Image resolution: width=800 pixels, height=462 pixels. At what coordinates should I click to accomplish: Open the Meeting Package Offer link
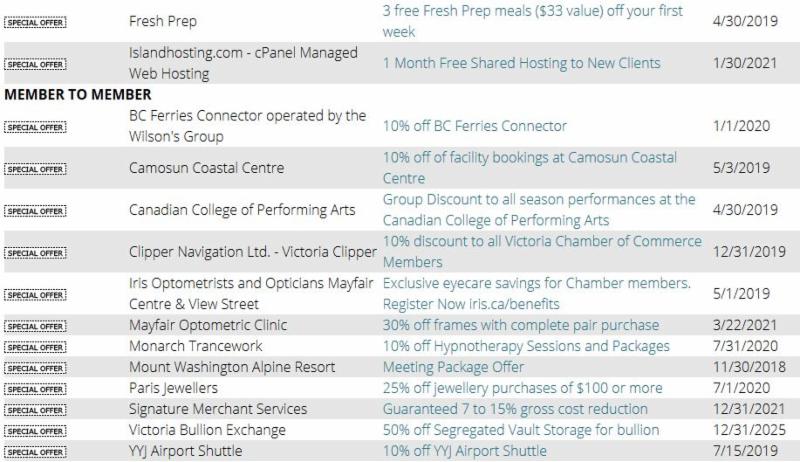pyautogui.click(x=453, y=367)
